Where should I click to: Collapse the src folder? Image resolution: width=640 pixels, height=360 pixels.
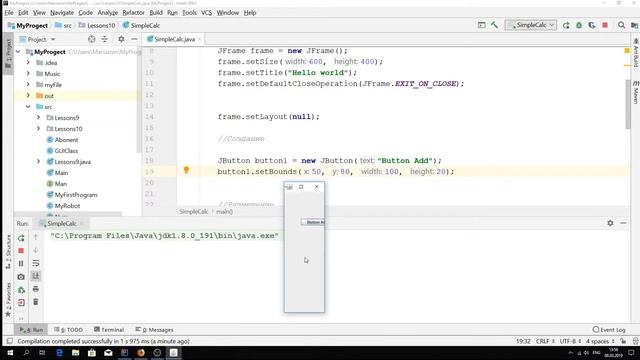(28, 107)
